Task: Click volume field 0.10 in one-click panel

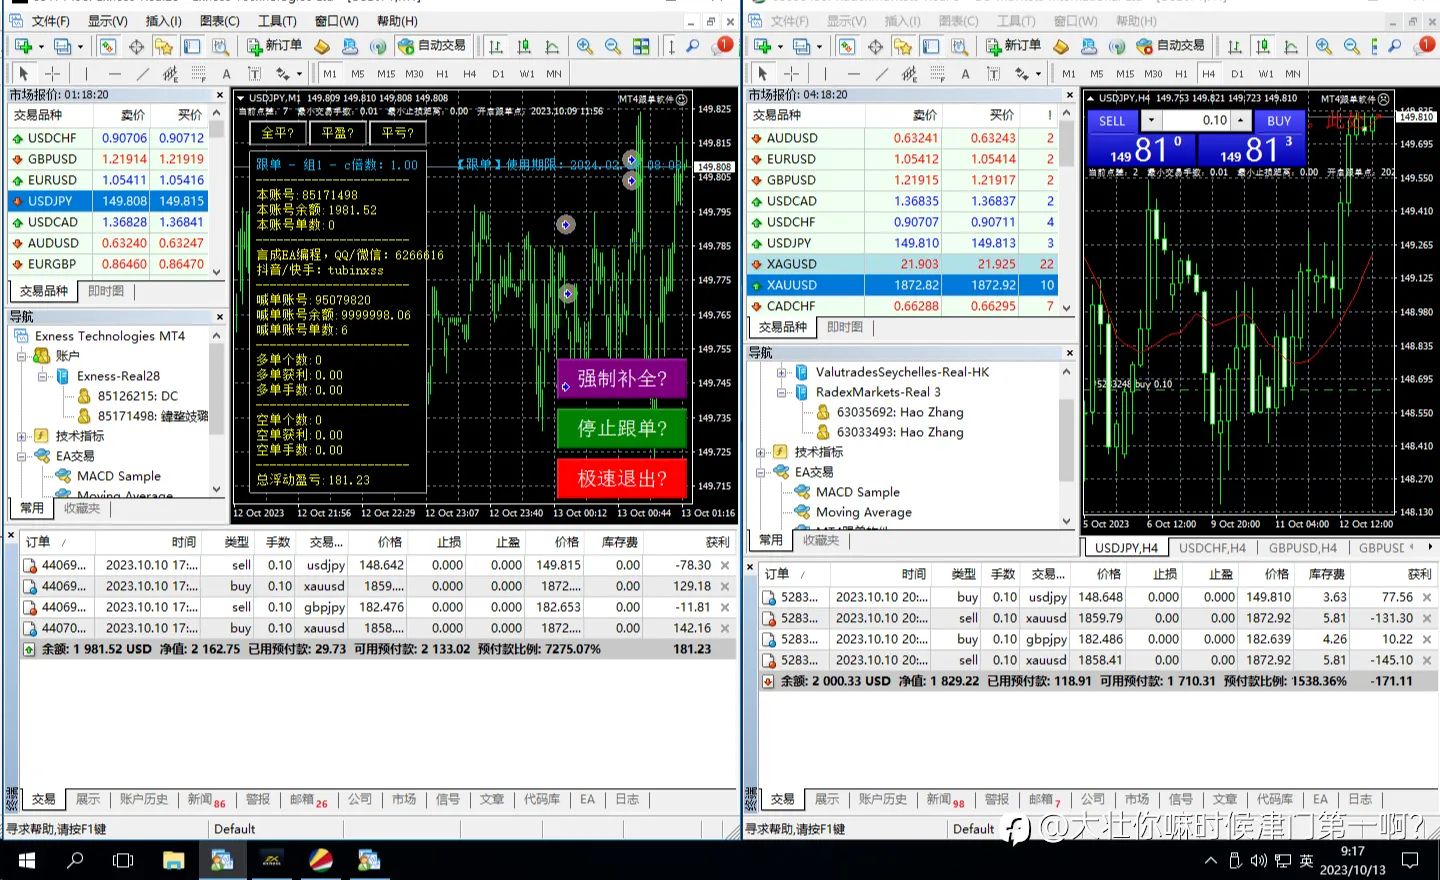Action: pyautogui.click(x=1196, y=120)
